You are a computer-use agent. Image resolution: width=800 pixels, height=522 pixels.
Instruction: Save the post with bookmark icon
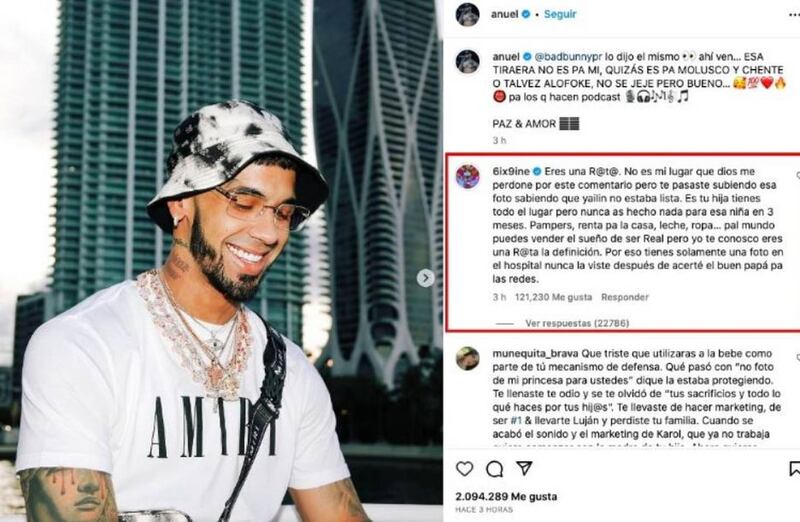click(x=795, y=469)
